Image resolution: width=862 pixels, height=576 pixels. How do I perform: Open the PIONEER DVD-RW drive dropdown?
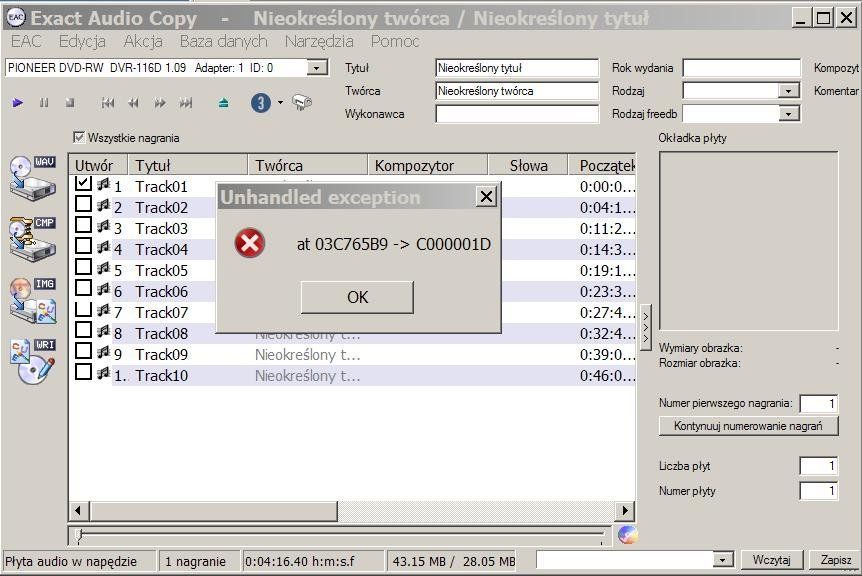317,68
